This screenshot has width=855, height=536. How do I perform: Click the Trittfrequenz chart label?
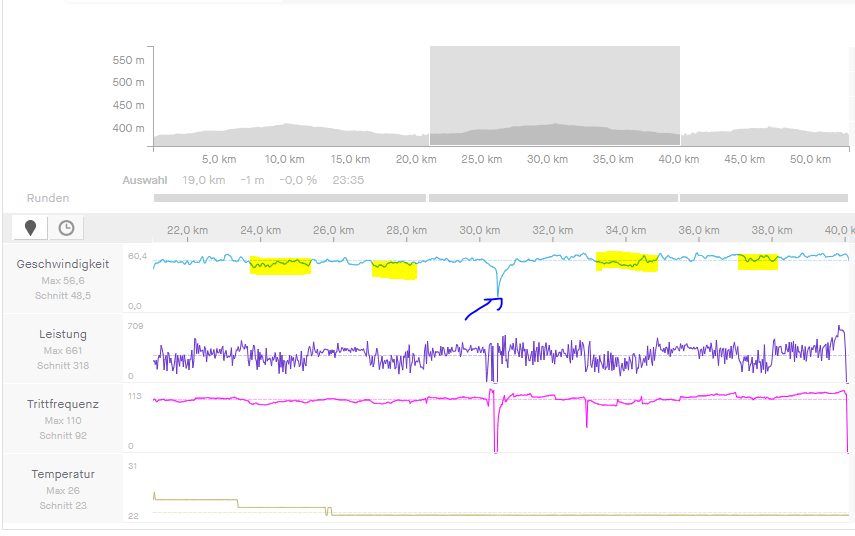(63, 404)
